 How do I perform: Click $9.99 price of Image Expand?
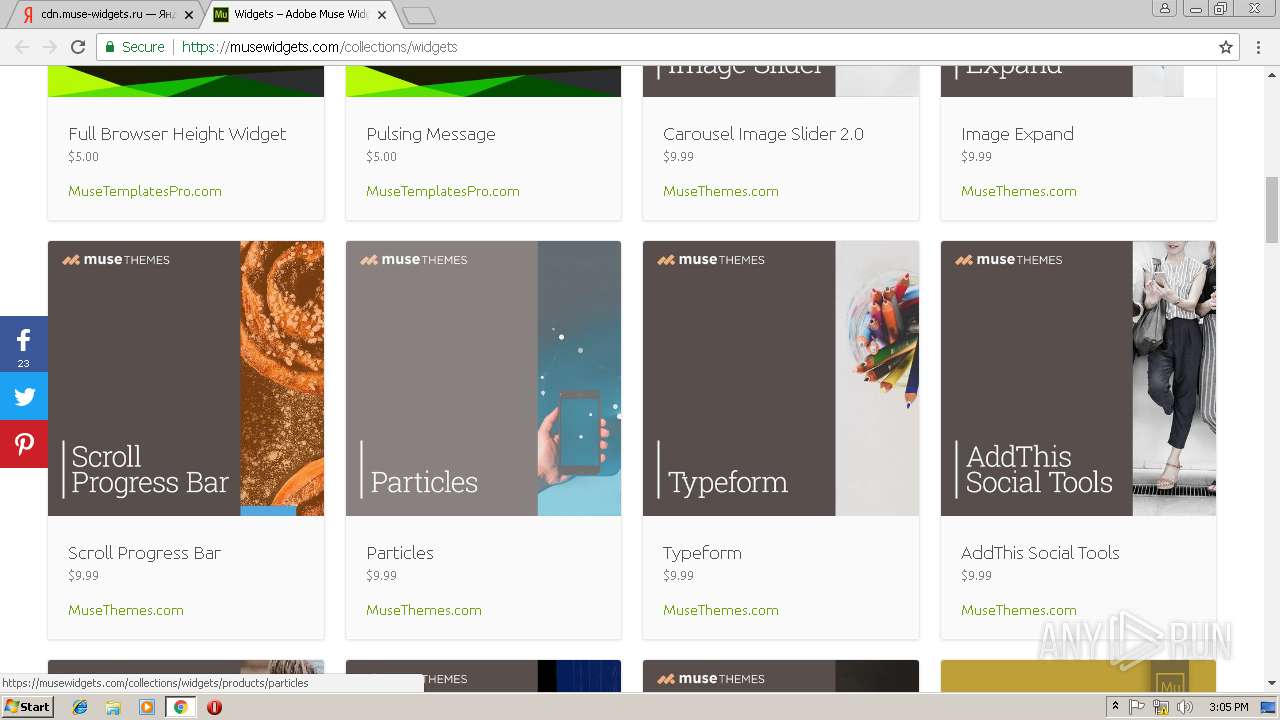[x=976, y=157]
